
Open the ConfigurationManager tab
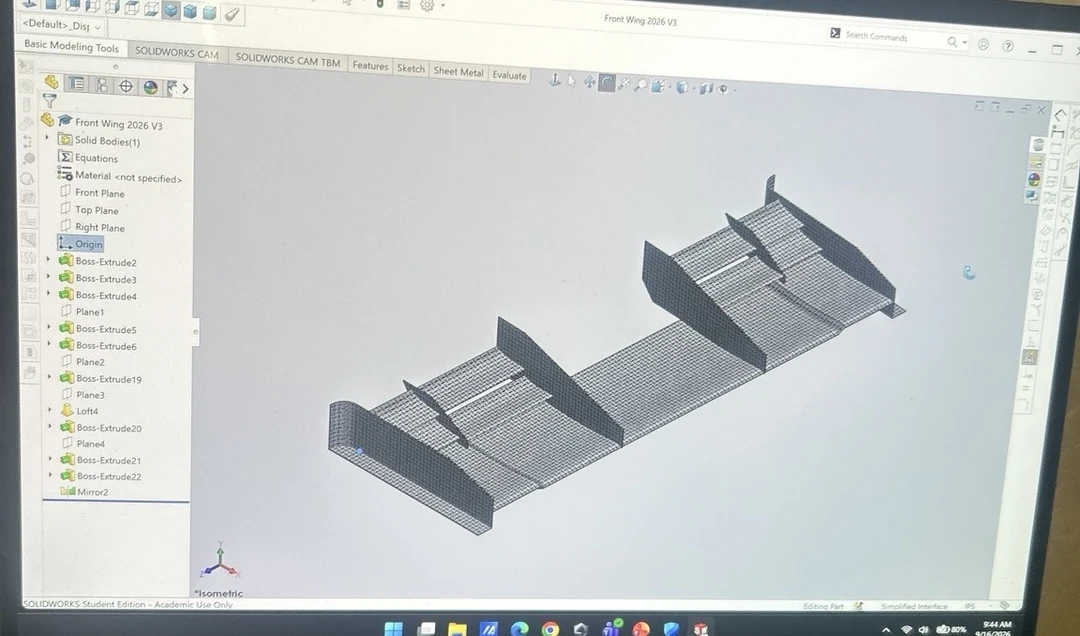click(x=102, y=85)
